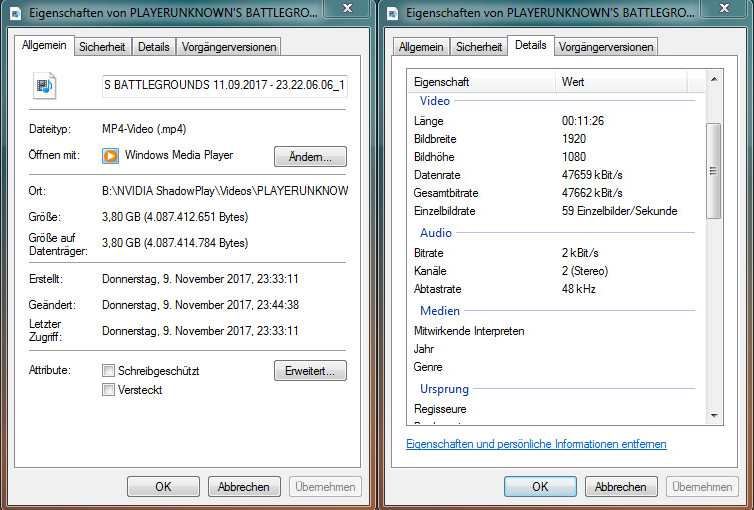Close the right properties window

click(724, 8)
